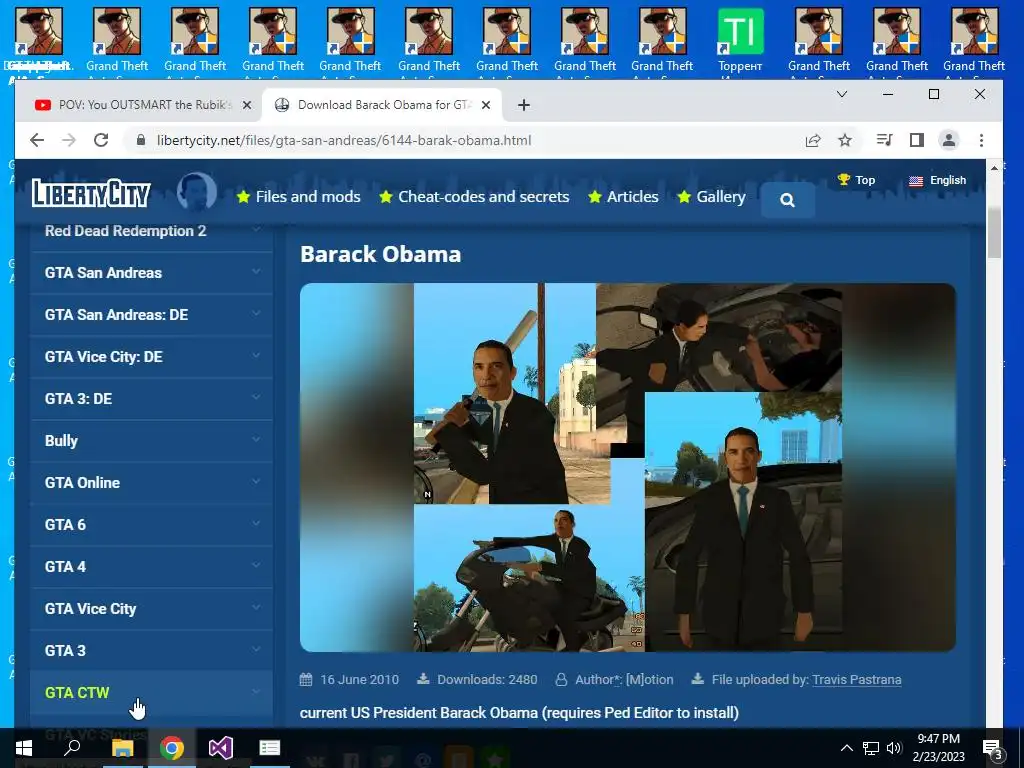
Task: Open the Gallery menu
Action: coord(711,197)
